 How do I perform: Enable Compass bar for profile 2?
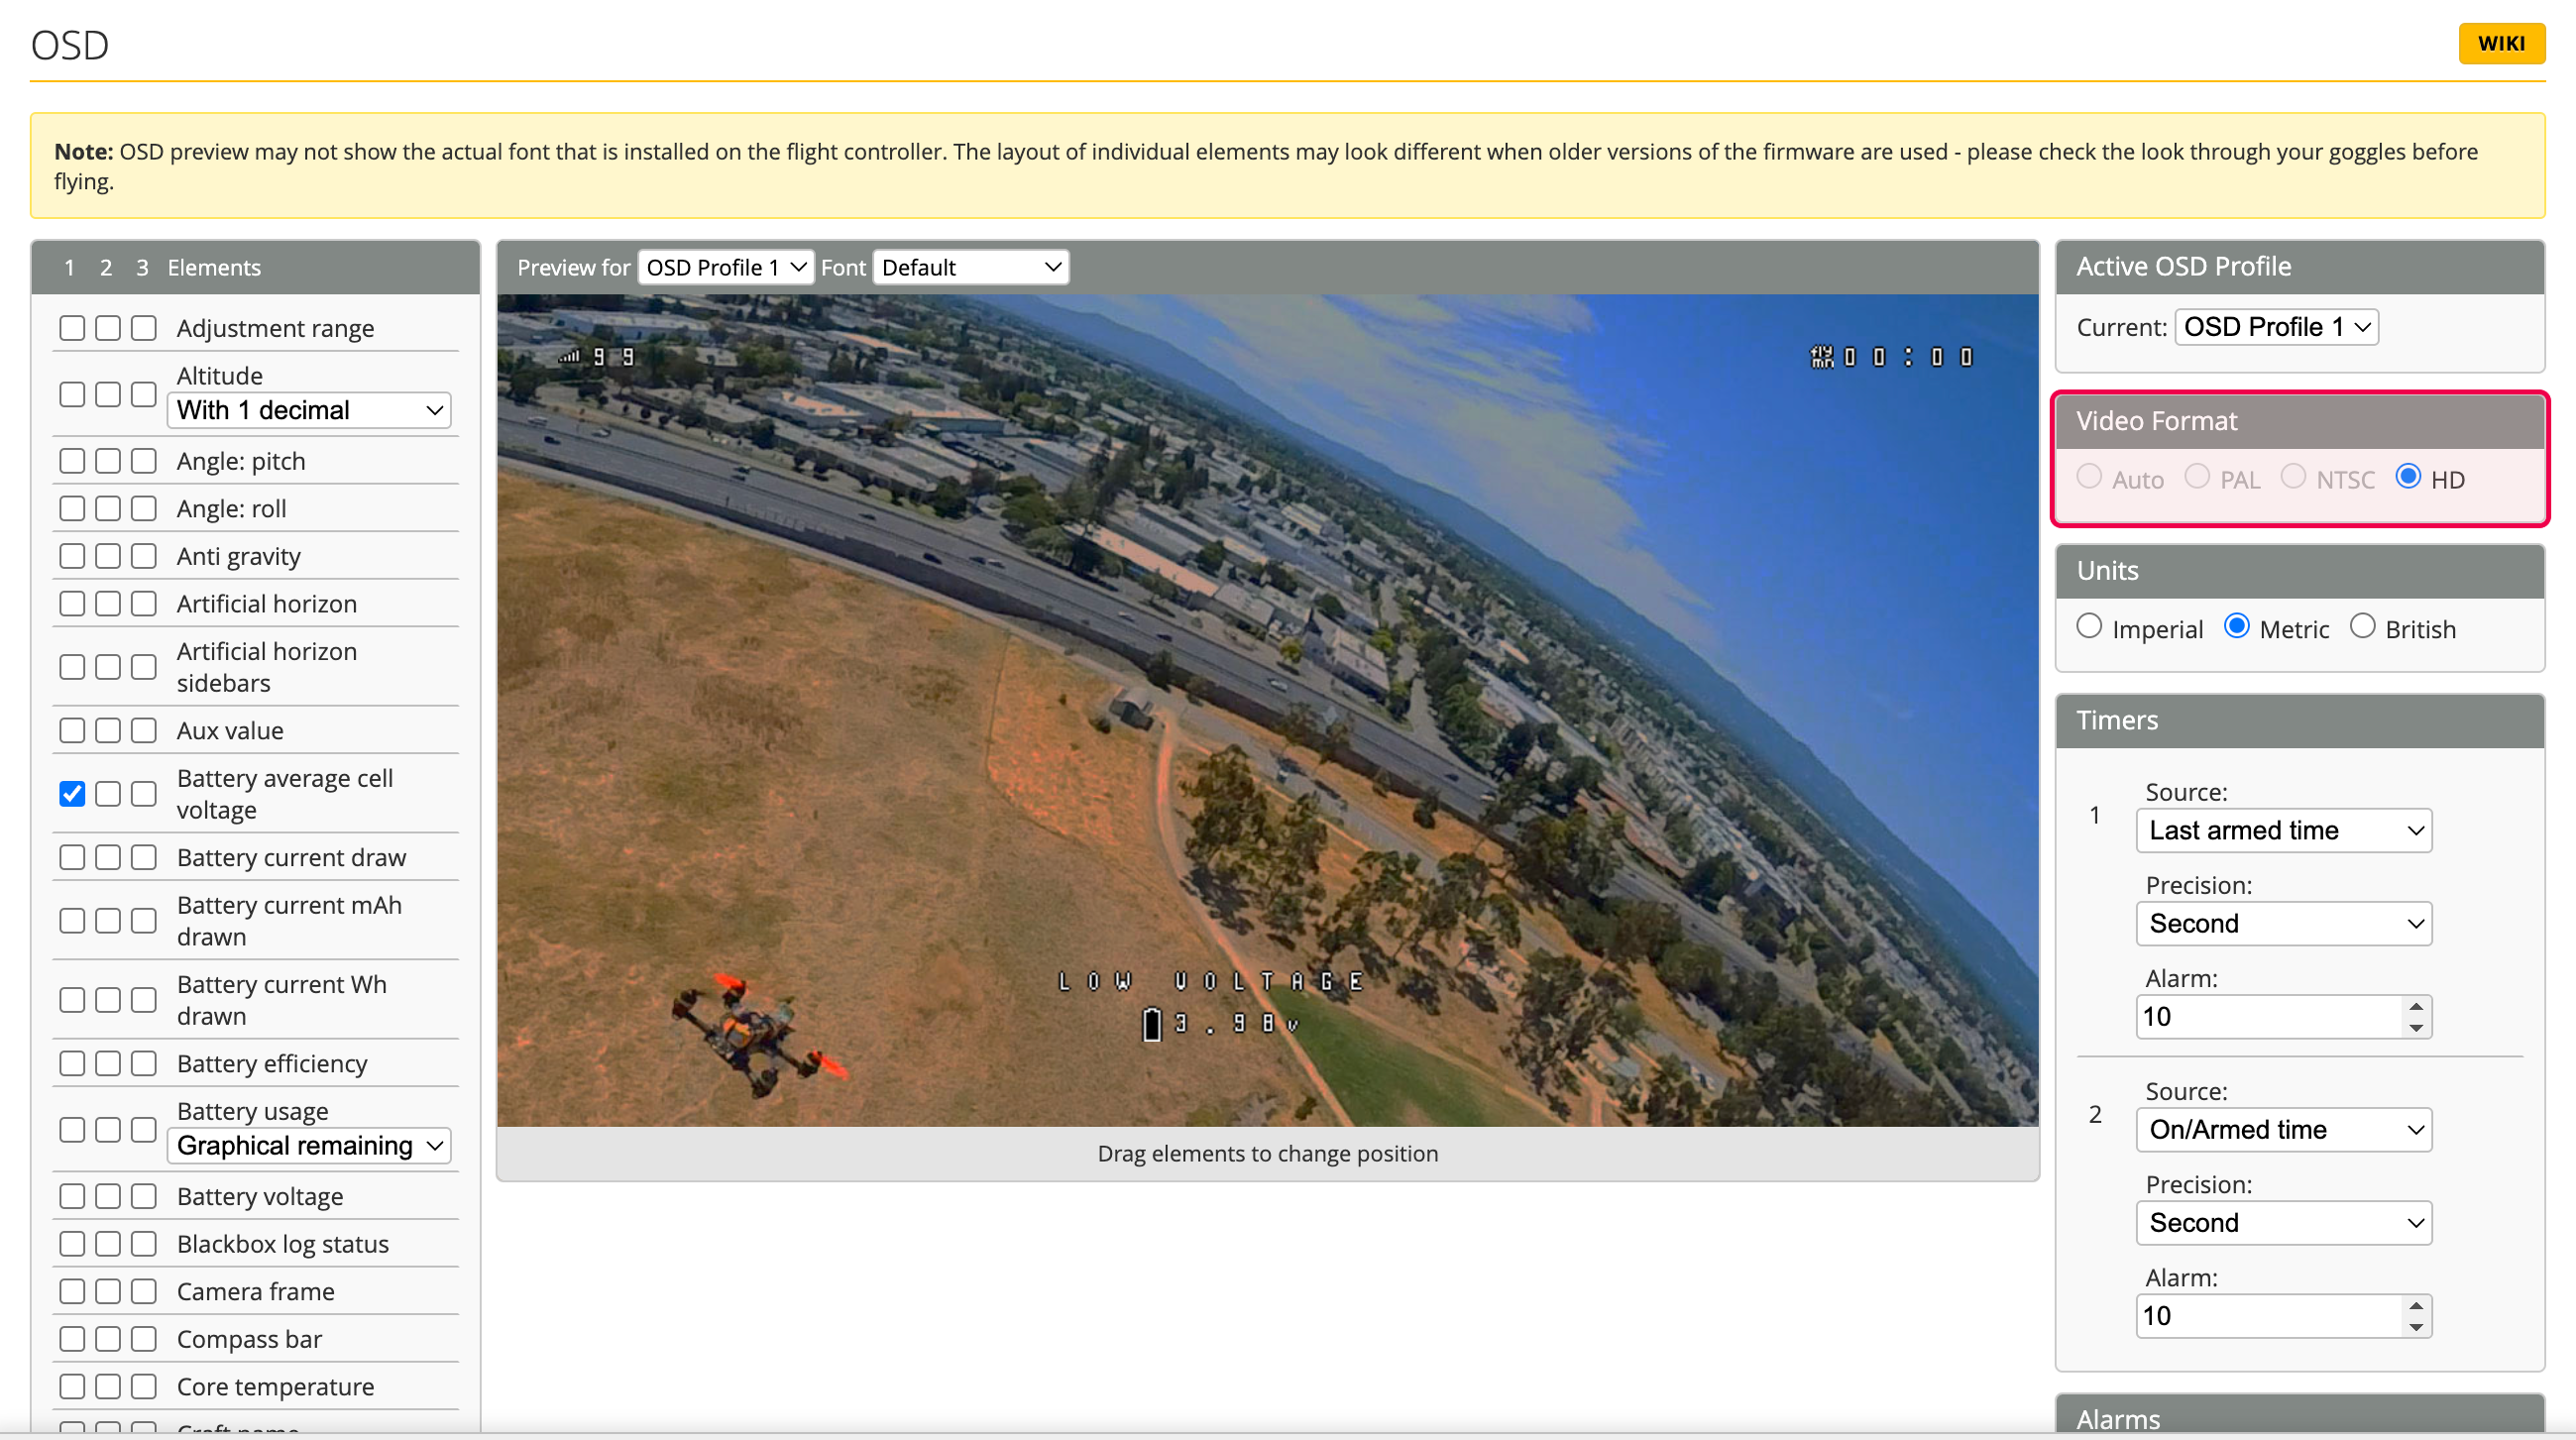click(108, 1339)
